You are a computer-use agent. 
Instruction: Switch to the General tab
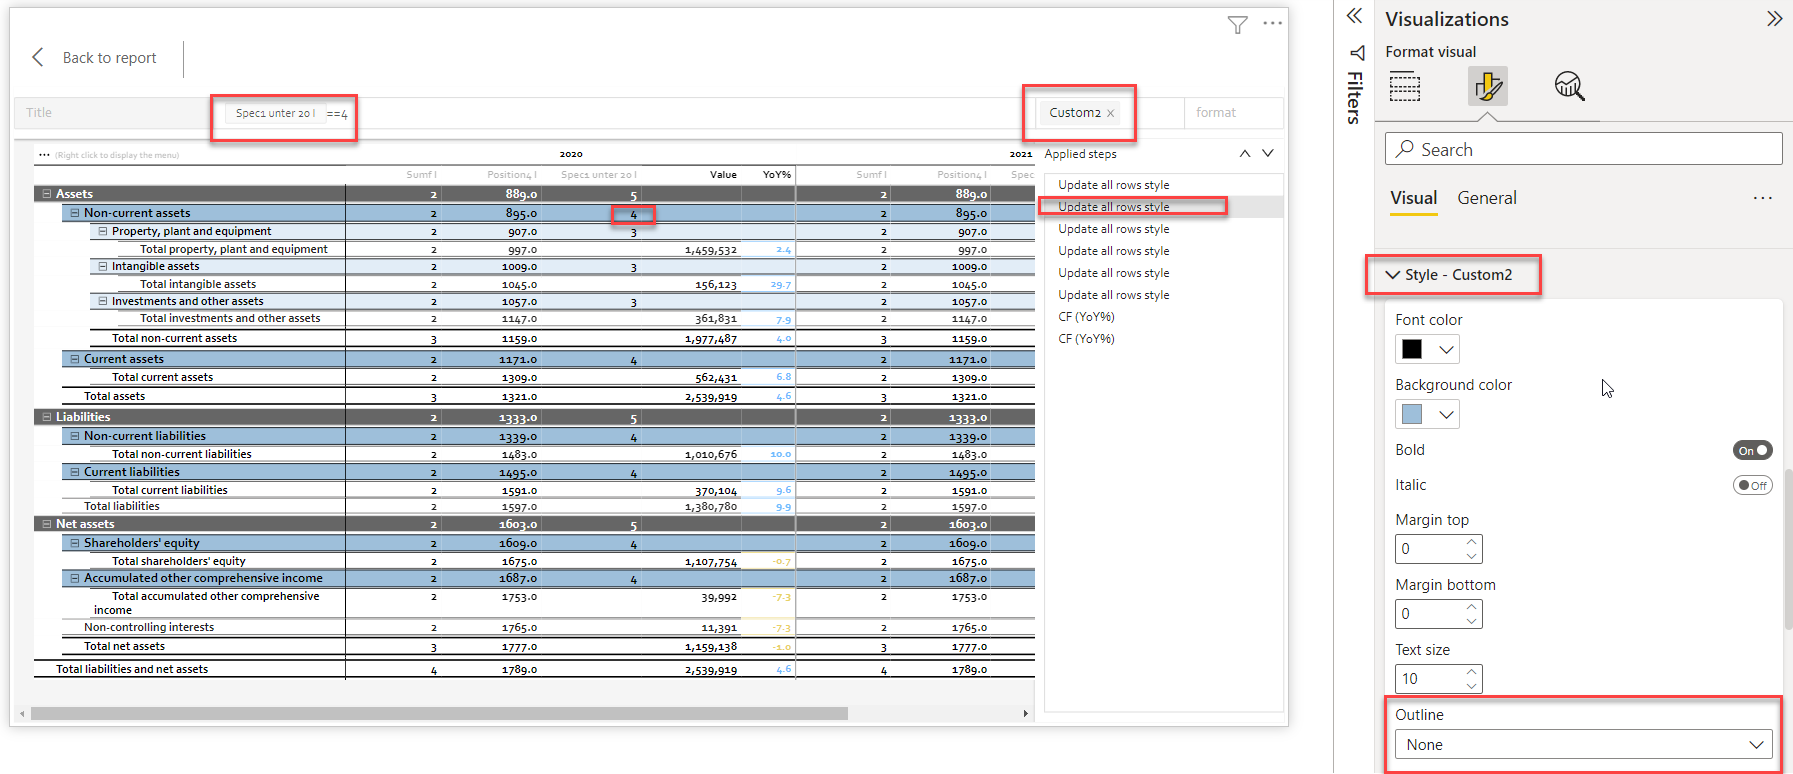pos(1487,198)
